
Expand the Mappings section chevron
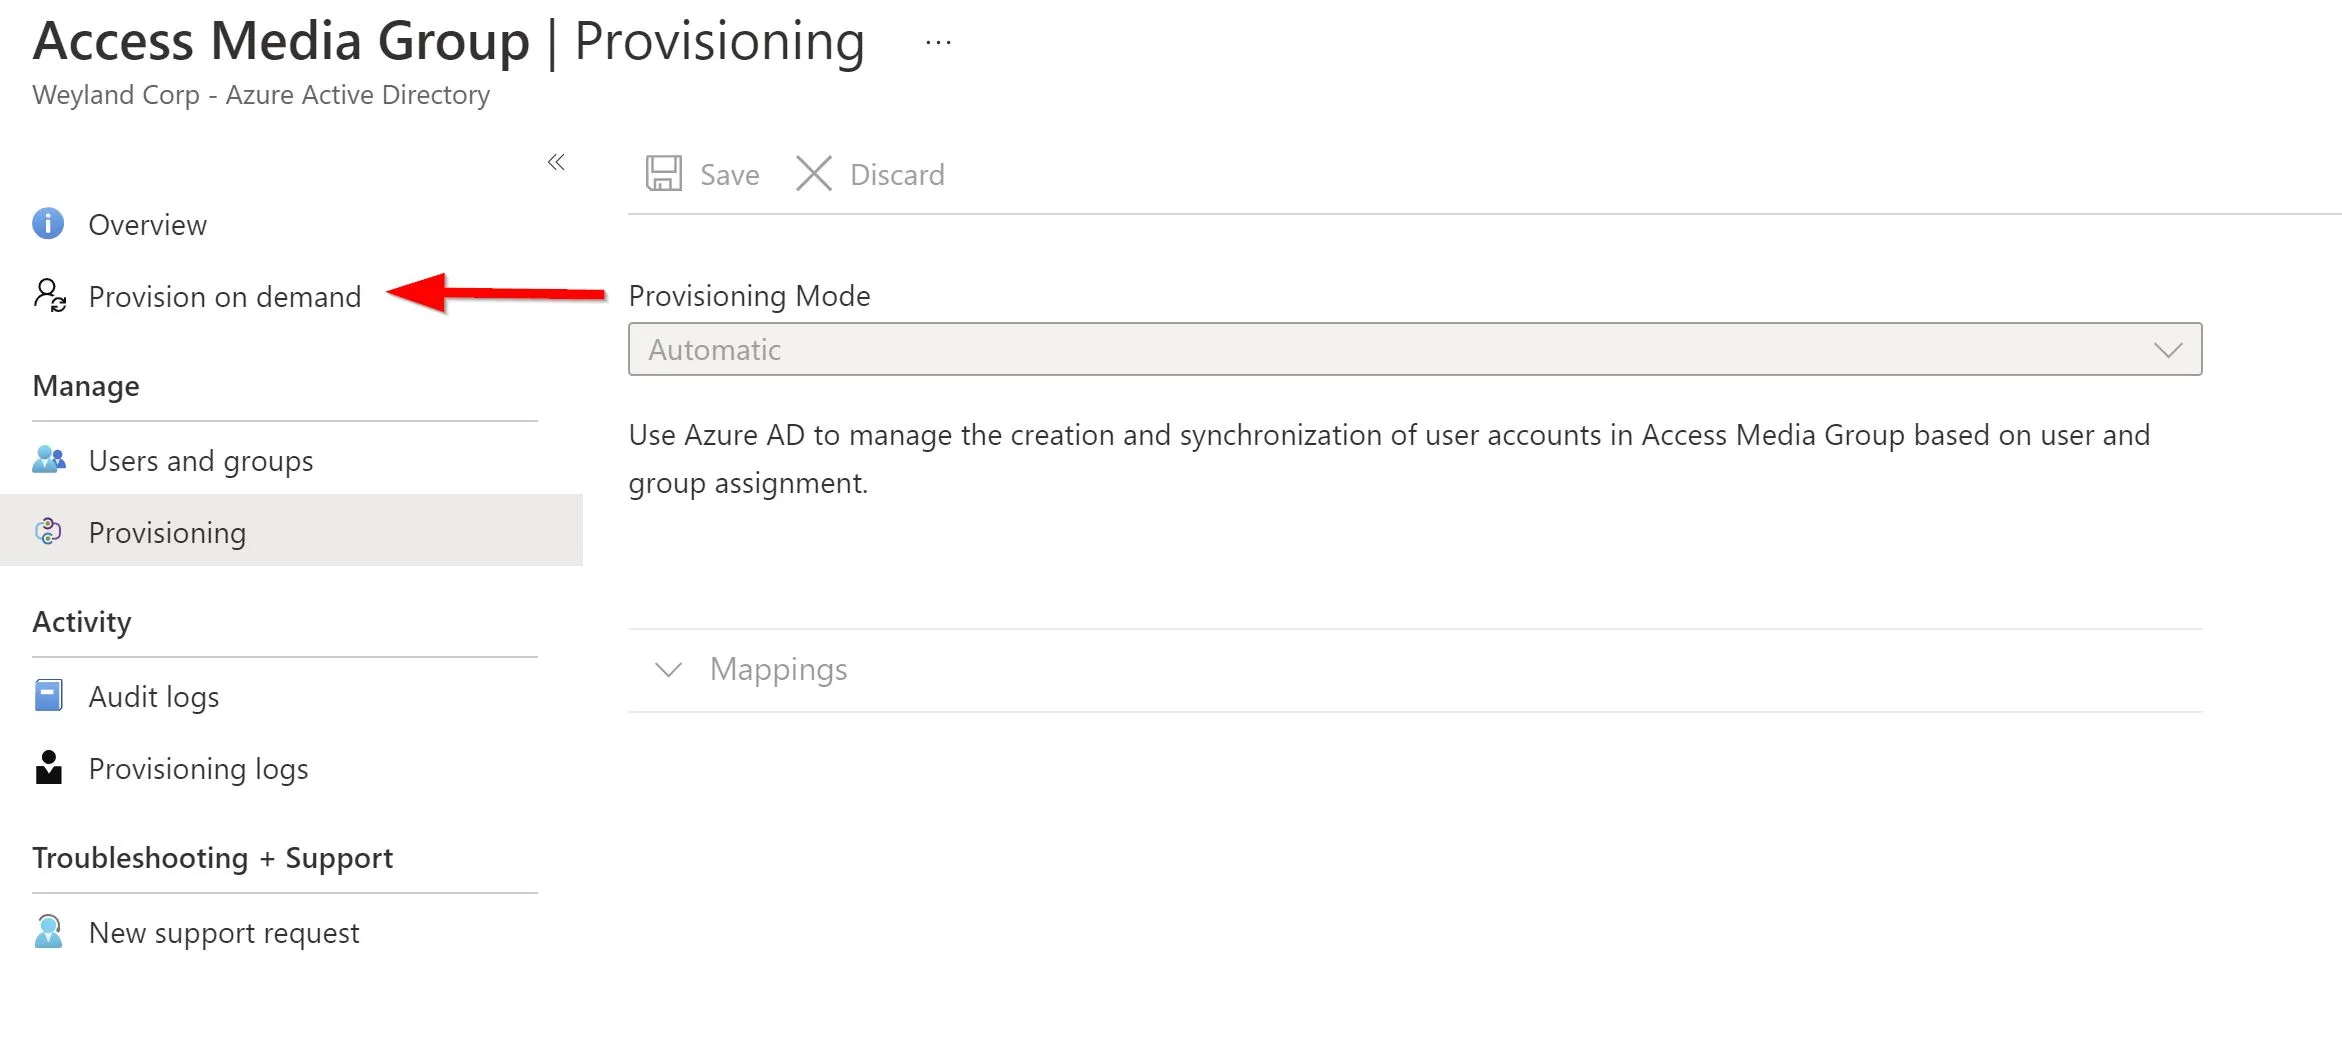(668, 669)
